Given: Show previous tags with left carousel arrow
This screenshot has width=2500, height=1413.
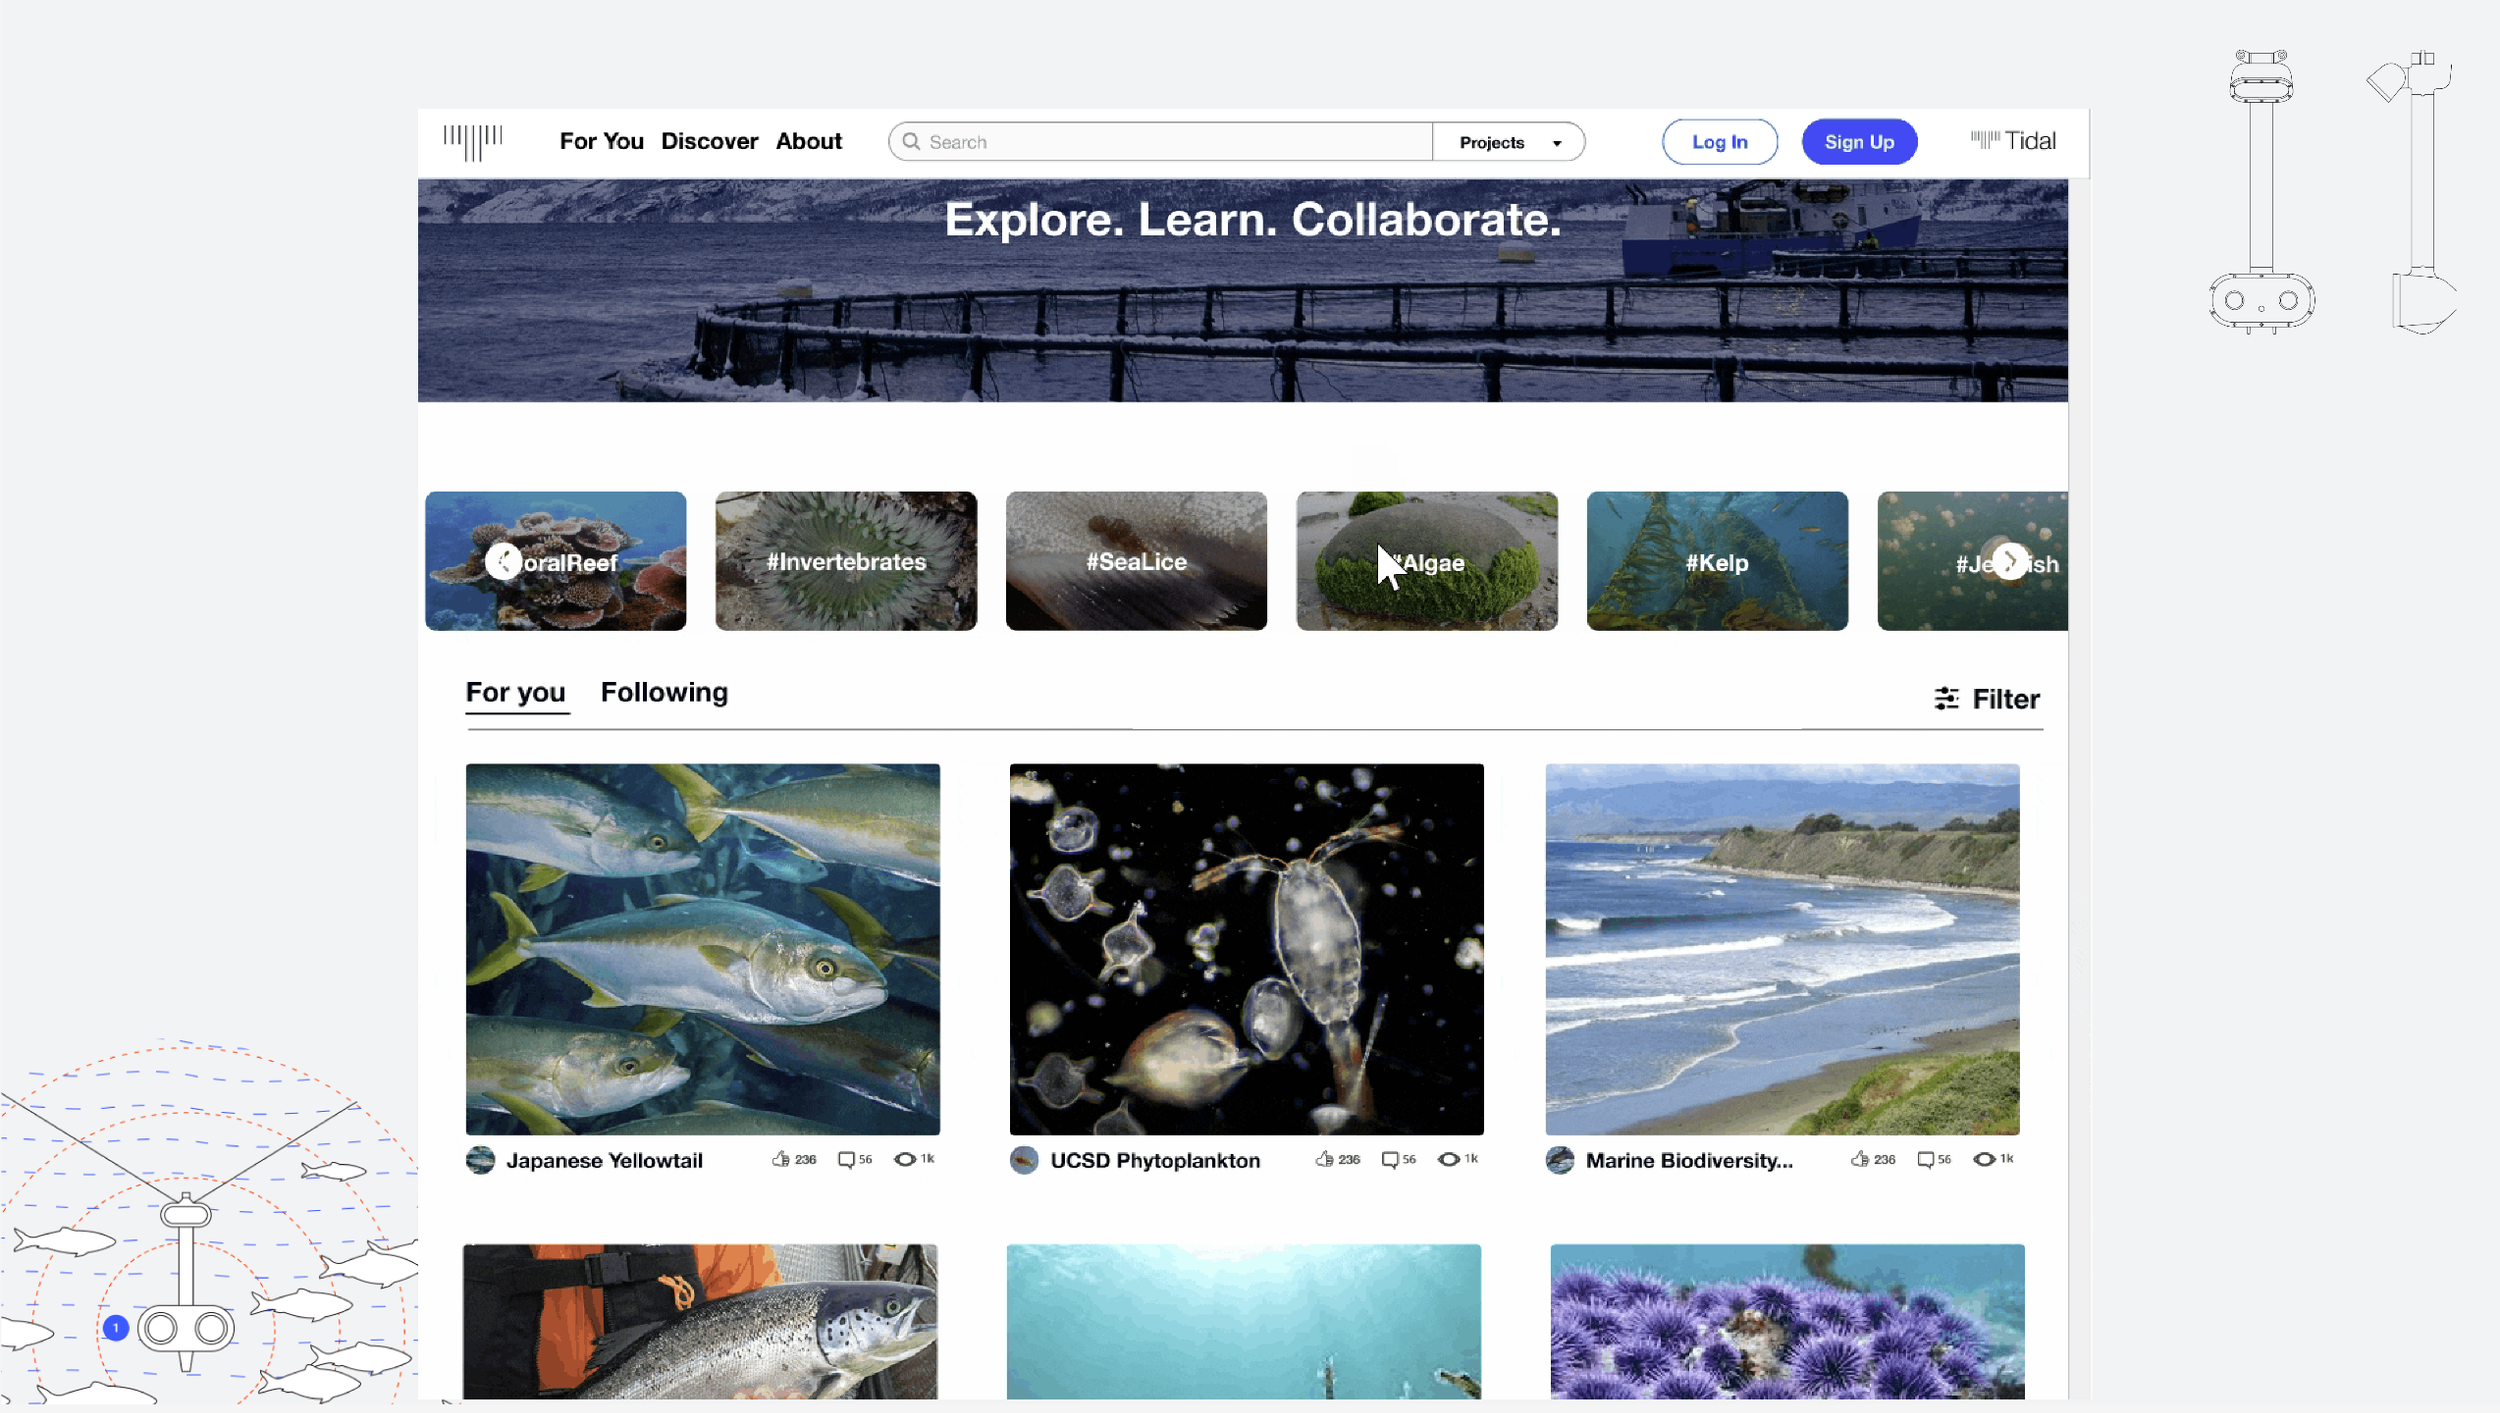Looking at the screenshot, I should (503, 561).
